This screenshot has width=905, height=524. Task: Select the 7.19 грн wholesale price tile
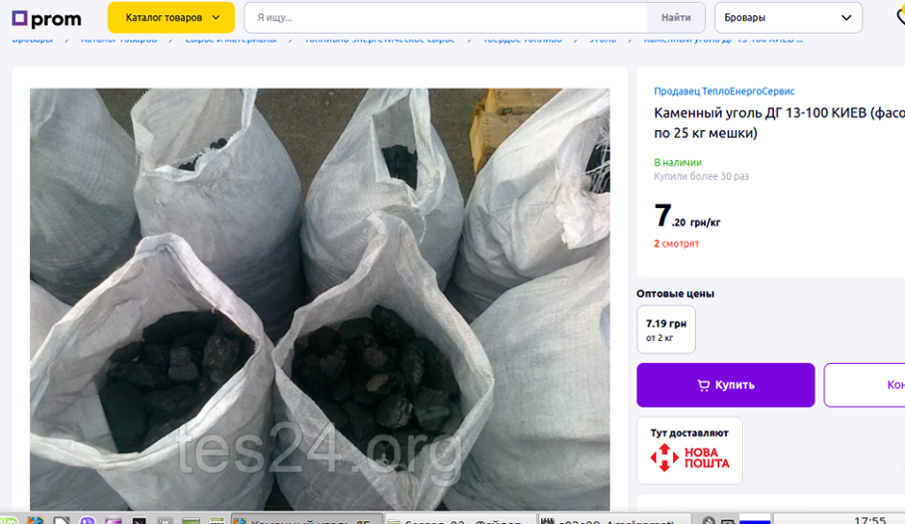pos(666,329)
